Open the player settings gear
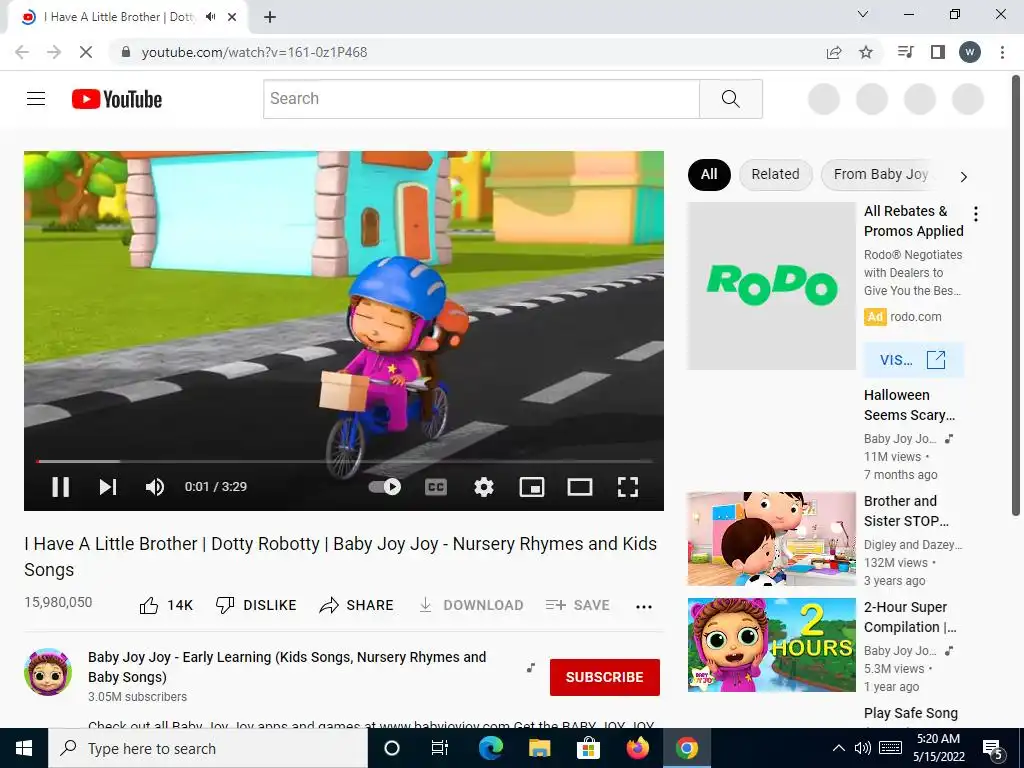The width and height of the screenshot is (1024, 768). [484, 487]
